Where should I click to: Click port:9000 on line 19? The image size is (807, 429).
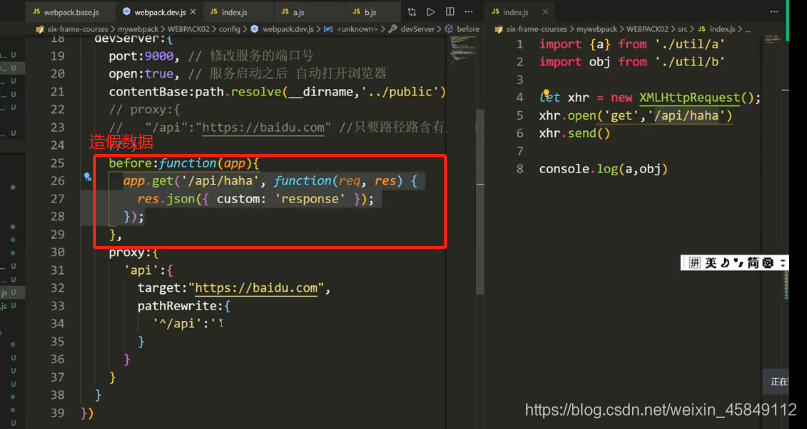(x=141, y=56)
